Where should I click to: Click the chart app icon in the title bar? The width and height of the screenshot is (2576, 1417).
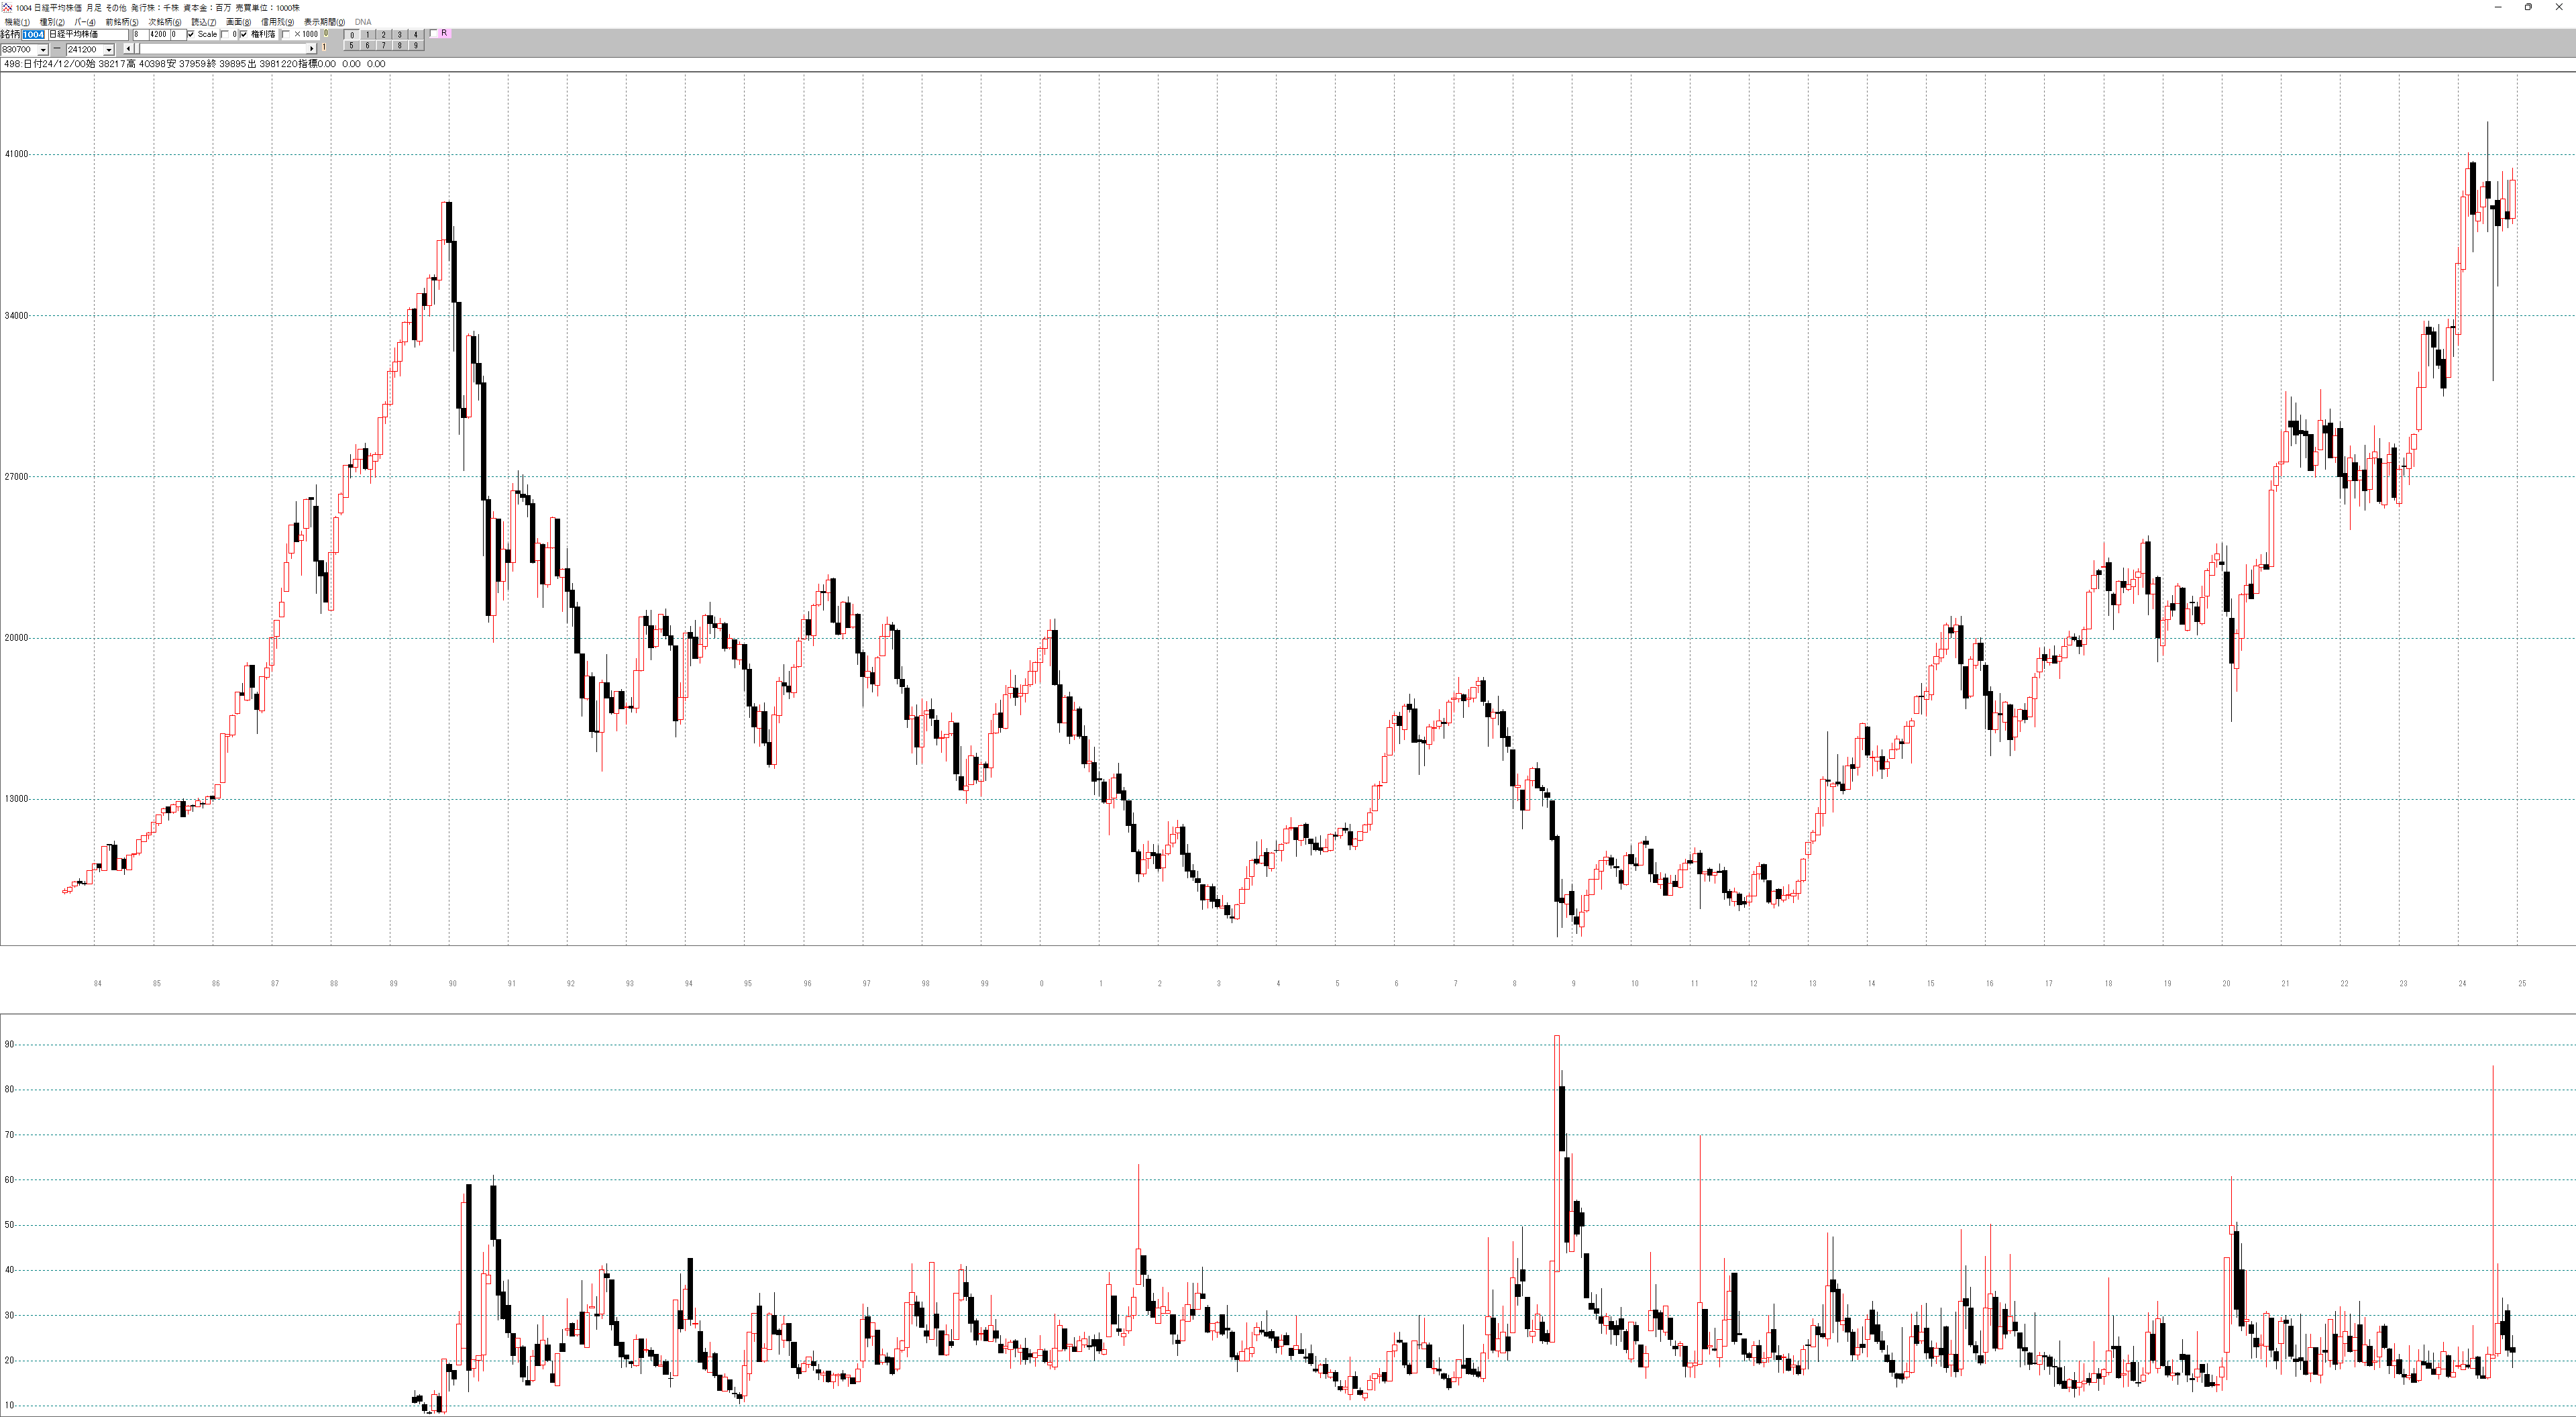pyautogui.click(x=7, y=7)
